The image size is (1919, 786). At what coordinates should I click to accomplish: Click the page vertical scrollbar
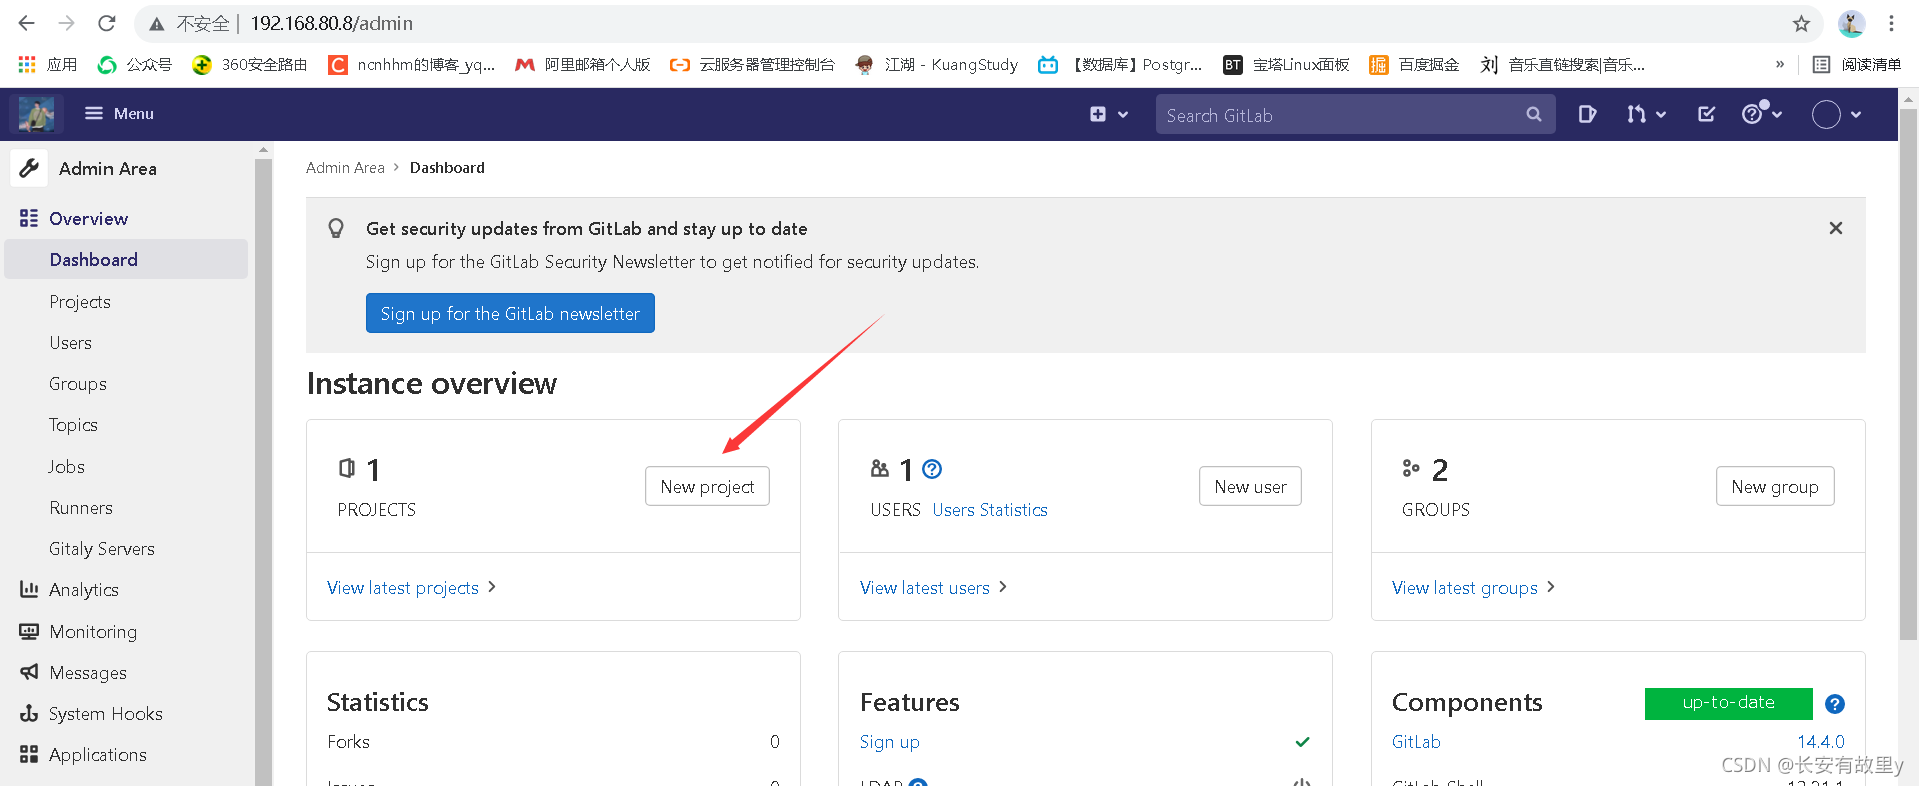[x=1909, y=375]
